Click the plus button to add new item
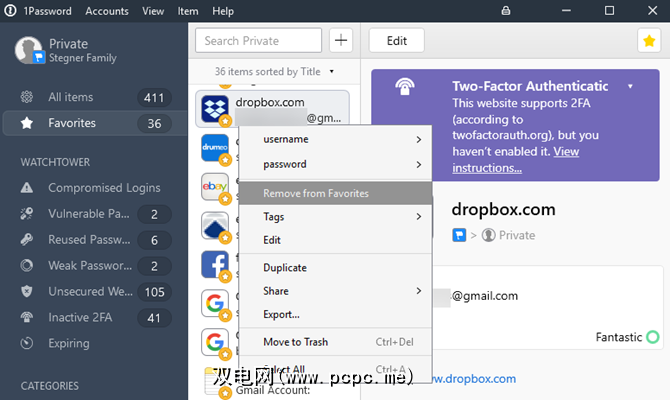Screen dimensions: 670x400 click(341, 41)
